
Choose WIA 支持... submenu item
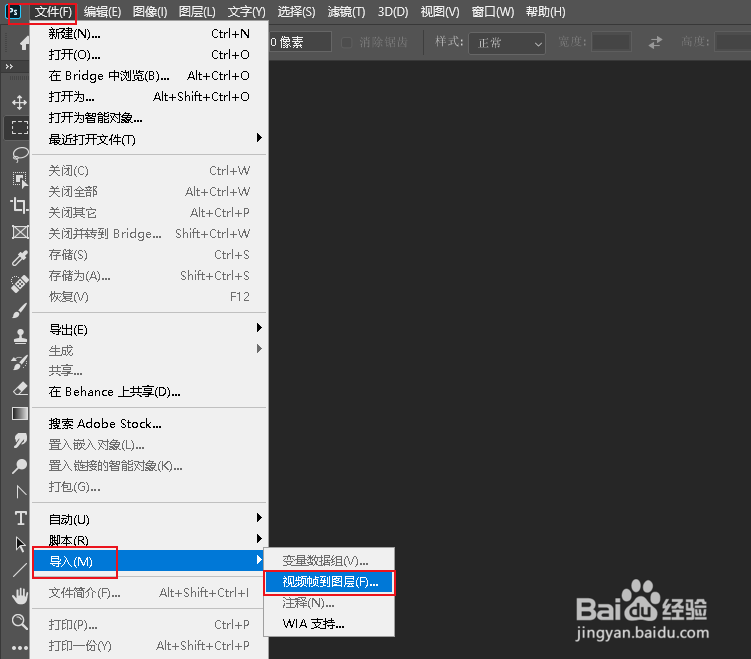[x=330, y=624]
